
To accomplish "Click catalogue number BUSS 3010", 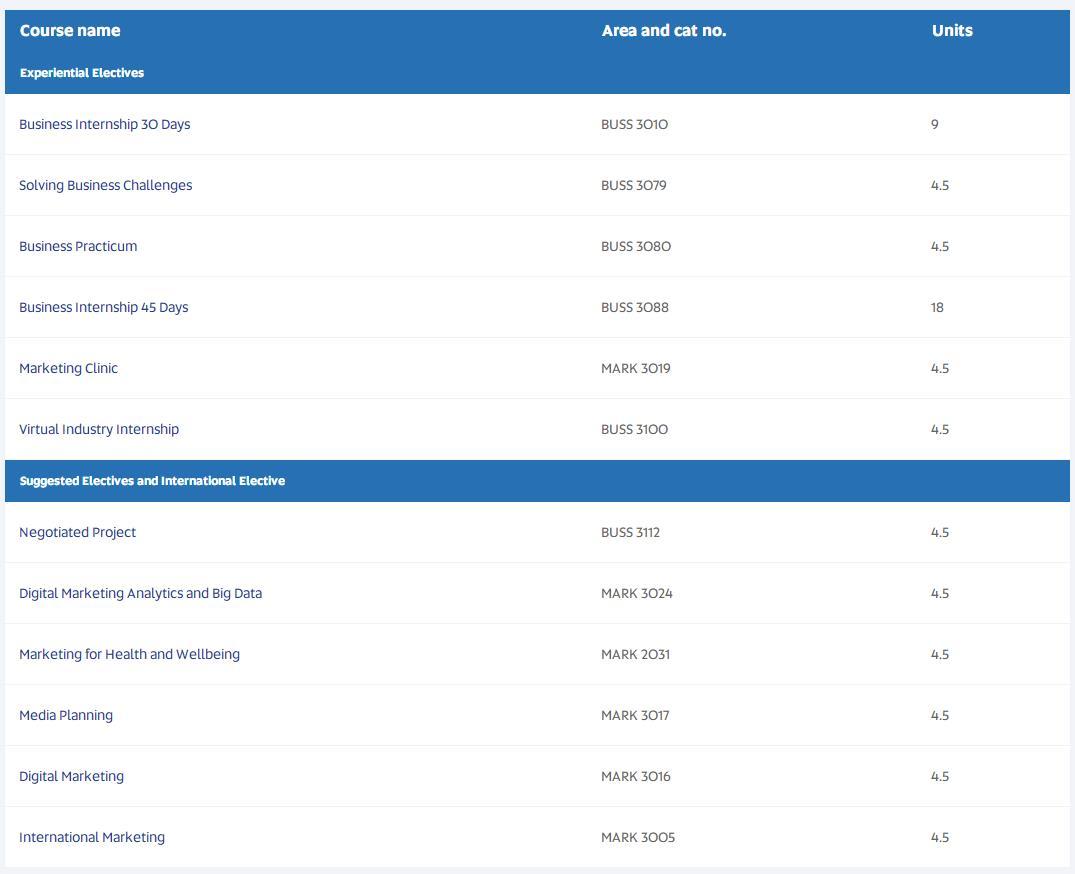I will click(x=634, y=124).
